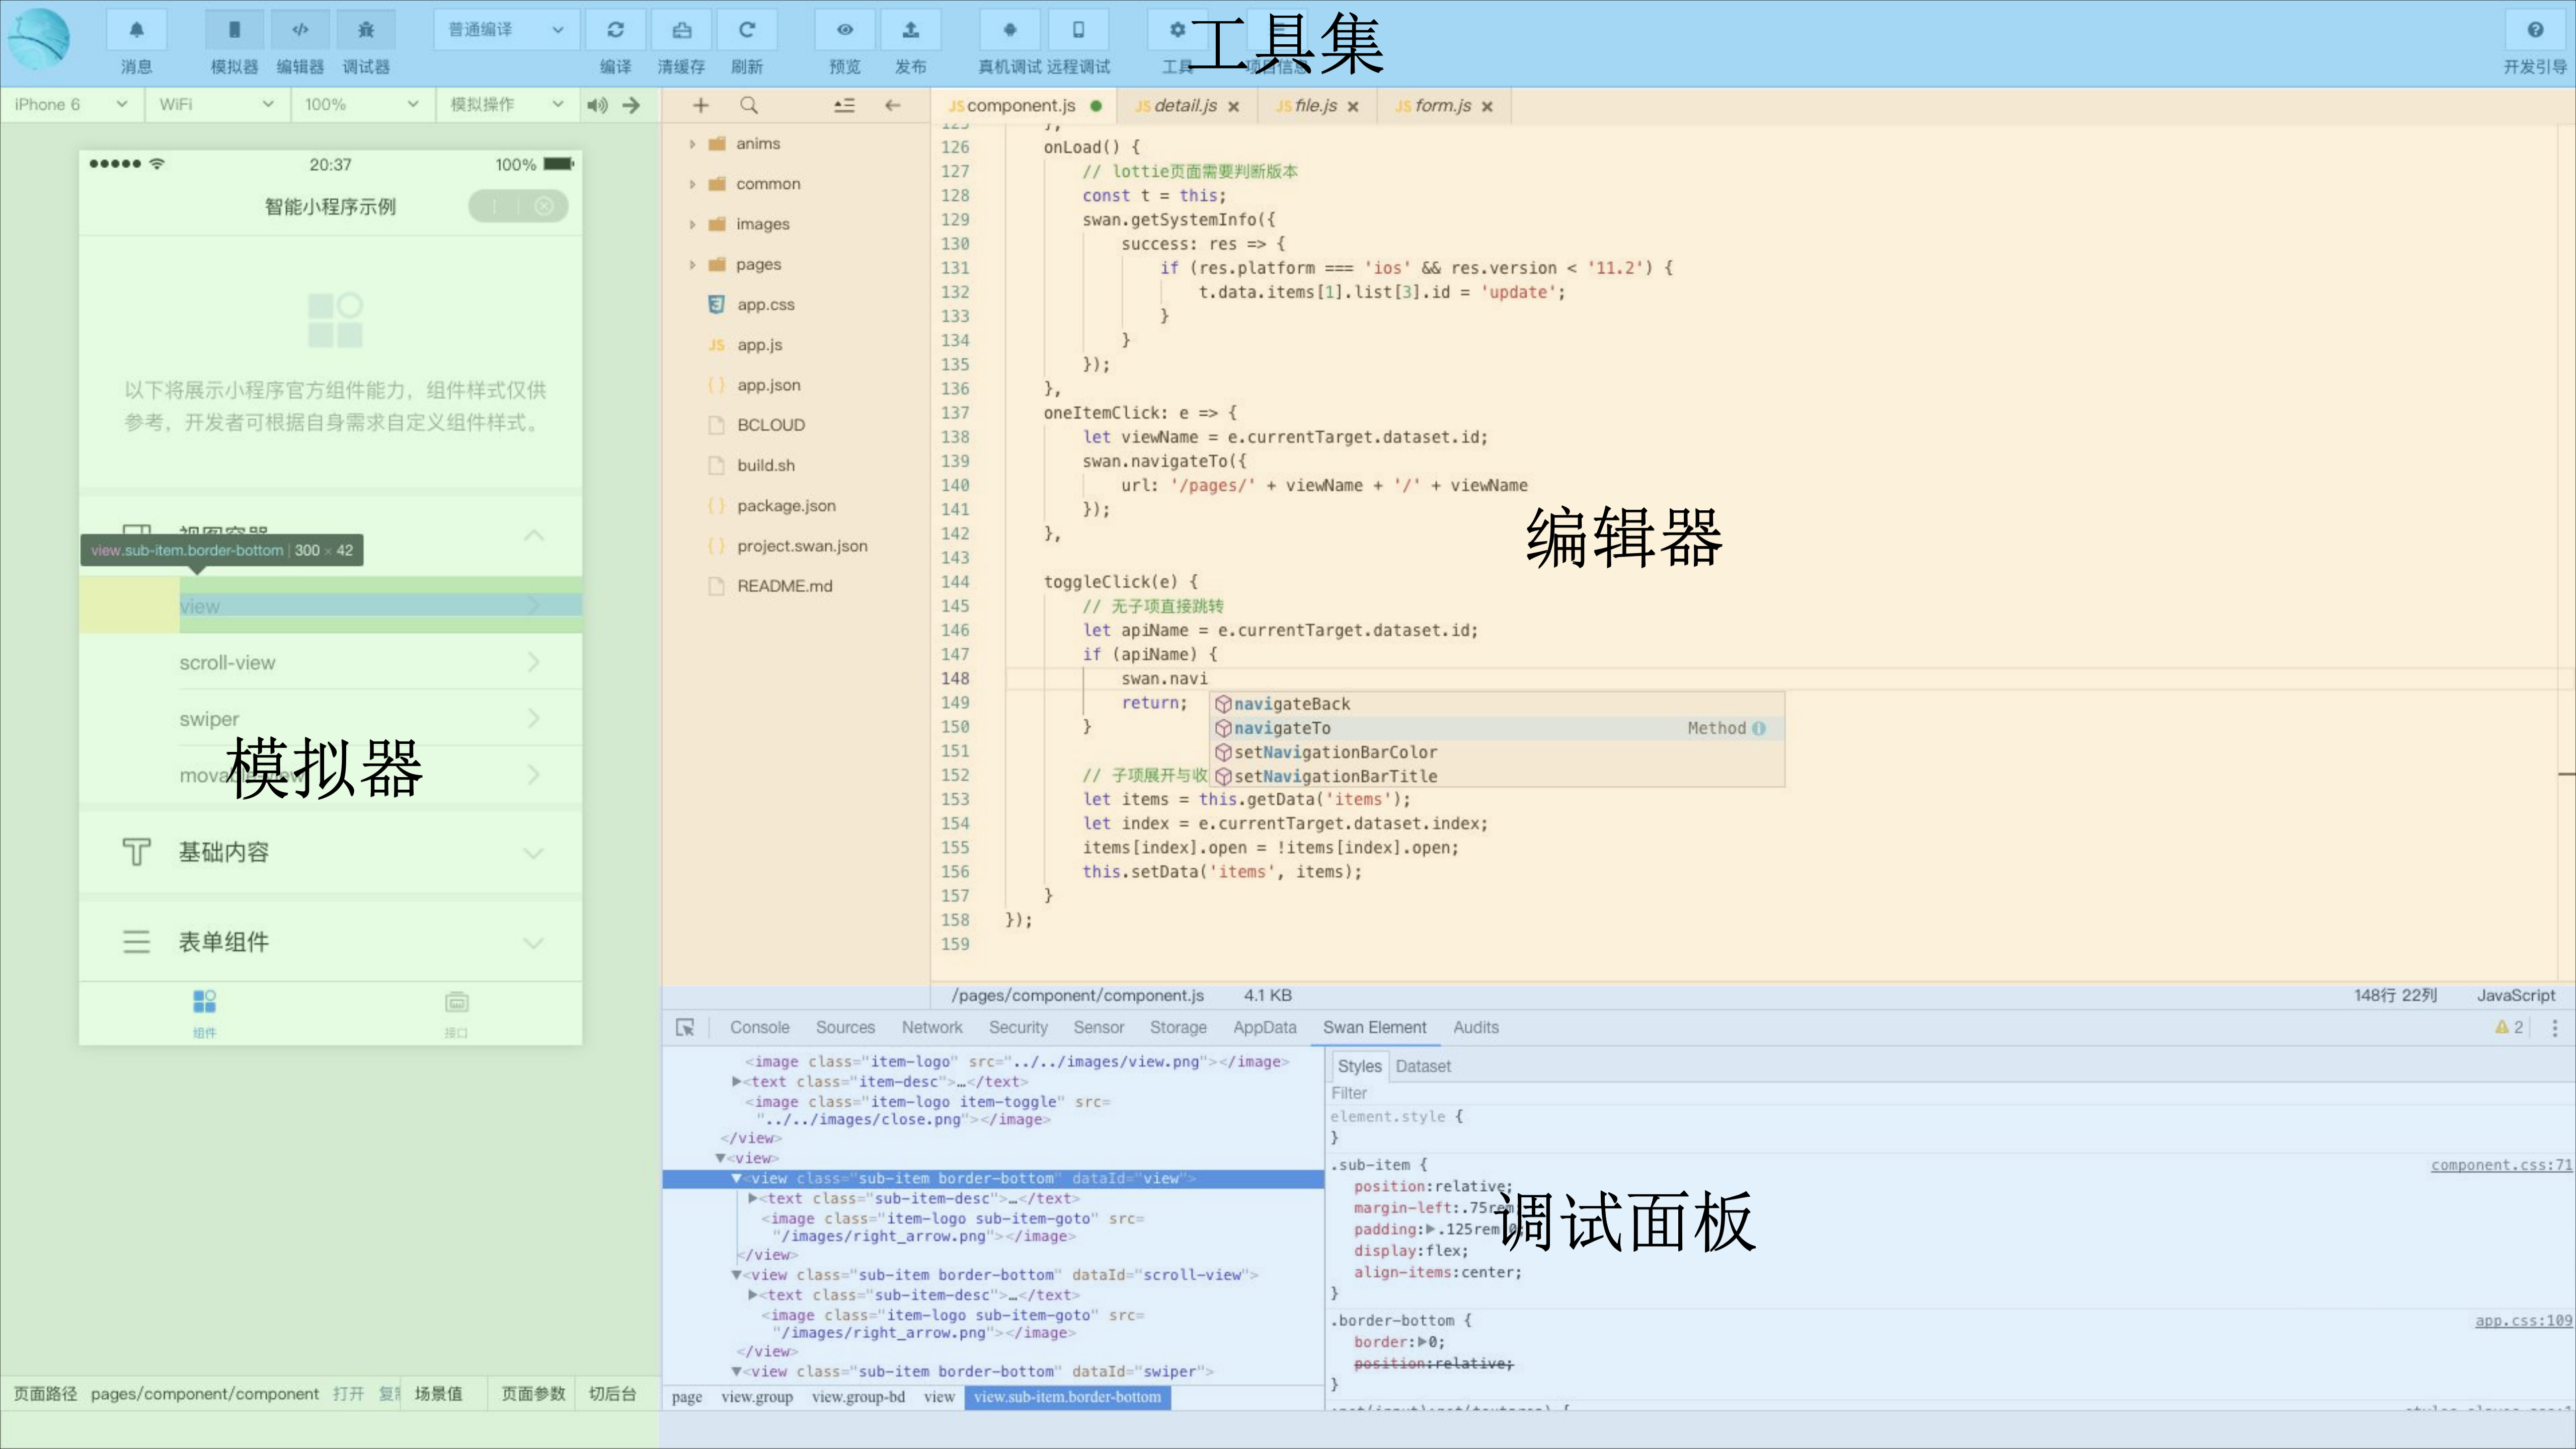
Task: Click the search icon above the file tree
Action: tap(748, 105)
